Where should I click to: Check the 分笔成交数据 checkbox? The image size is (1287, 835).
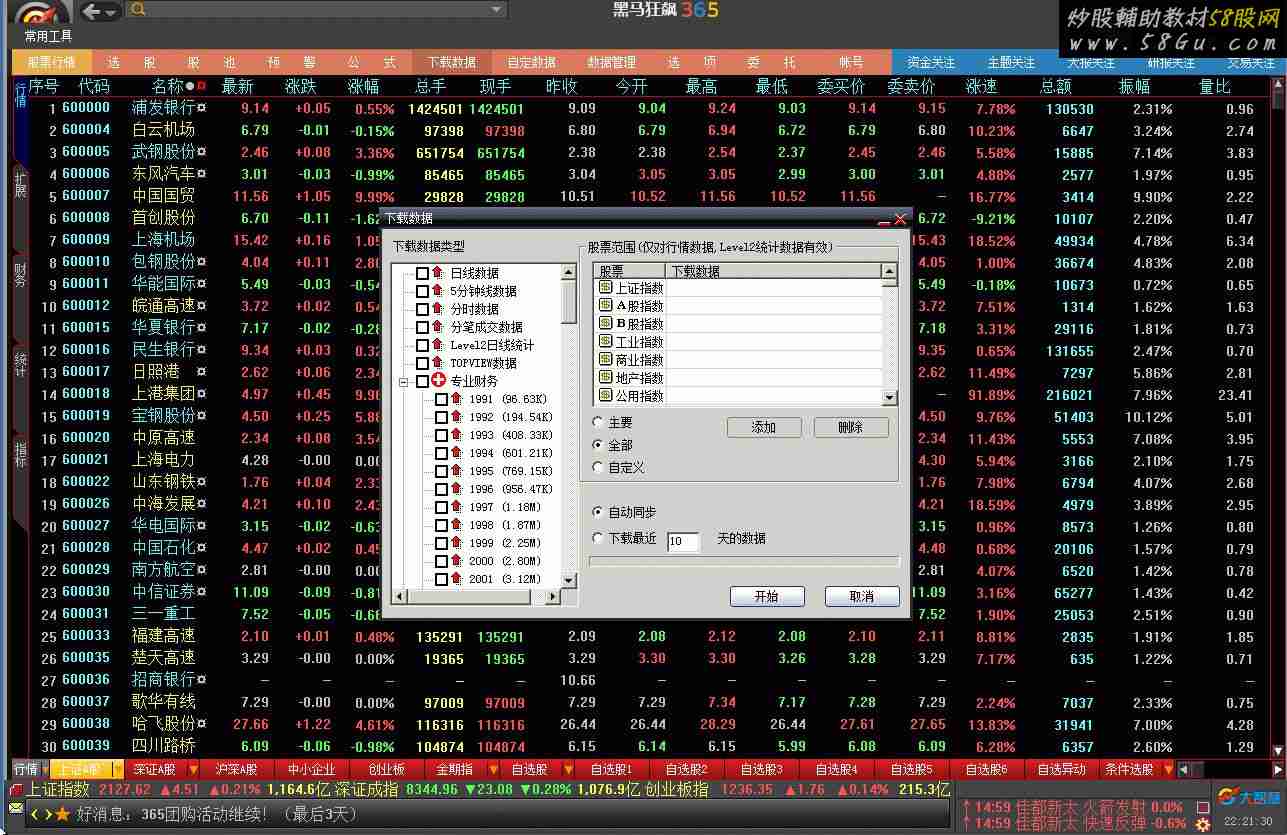click(x=422, y=327)
